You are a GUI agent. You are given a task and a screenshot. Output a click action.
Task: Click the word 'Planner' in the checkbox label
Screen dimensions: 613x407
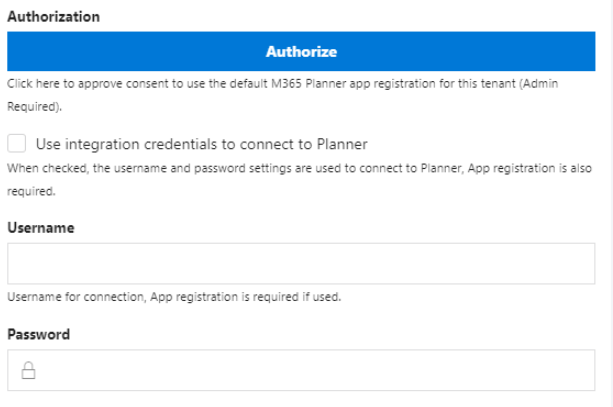click(342, 144)
